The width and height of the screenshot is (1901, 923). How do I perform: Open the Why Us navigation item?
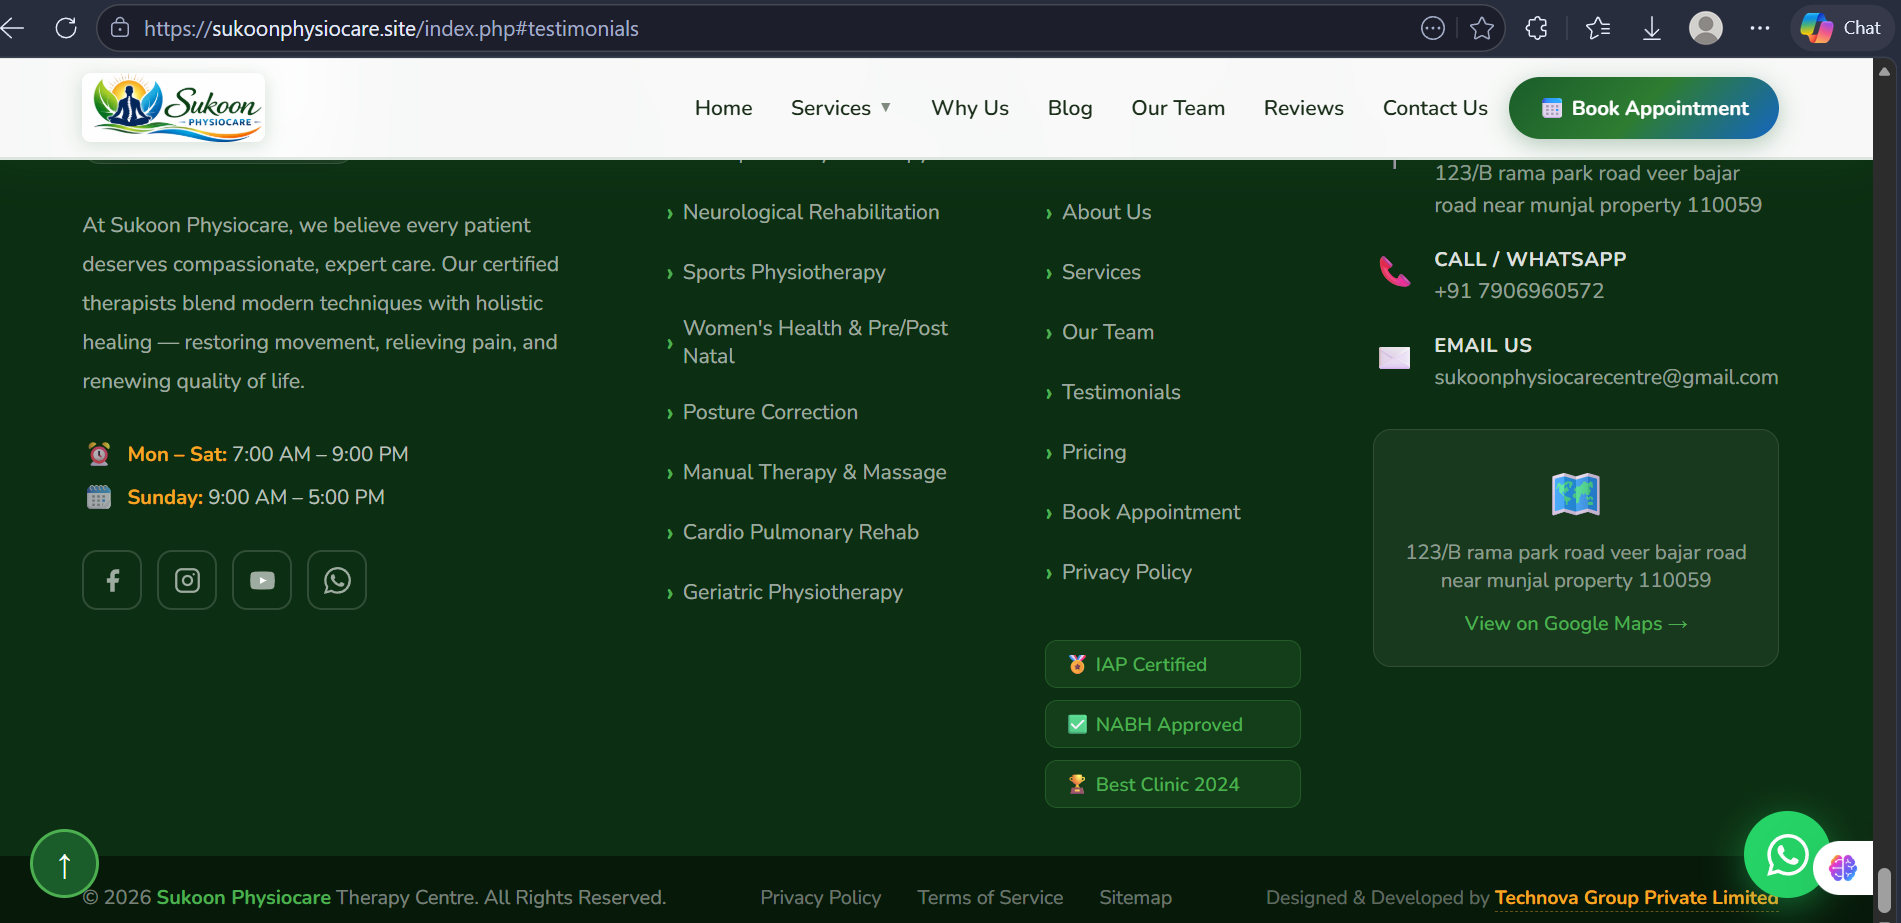pos(969,108)
